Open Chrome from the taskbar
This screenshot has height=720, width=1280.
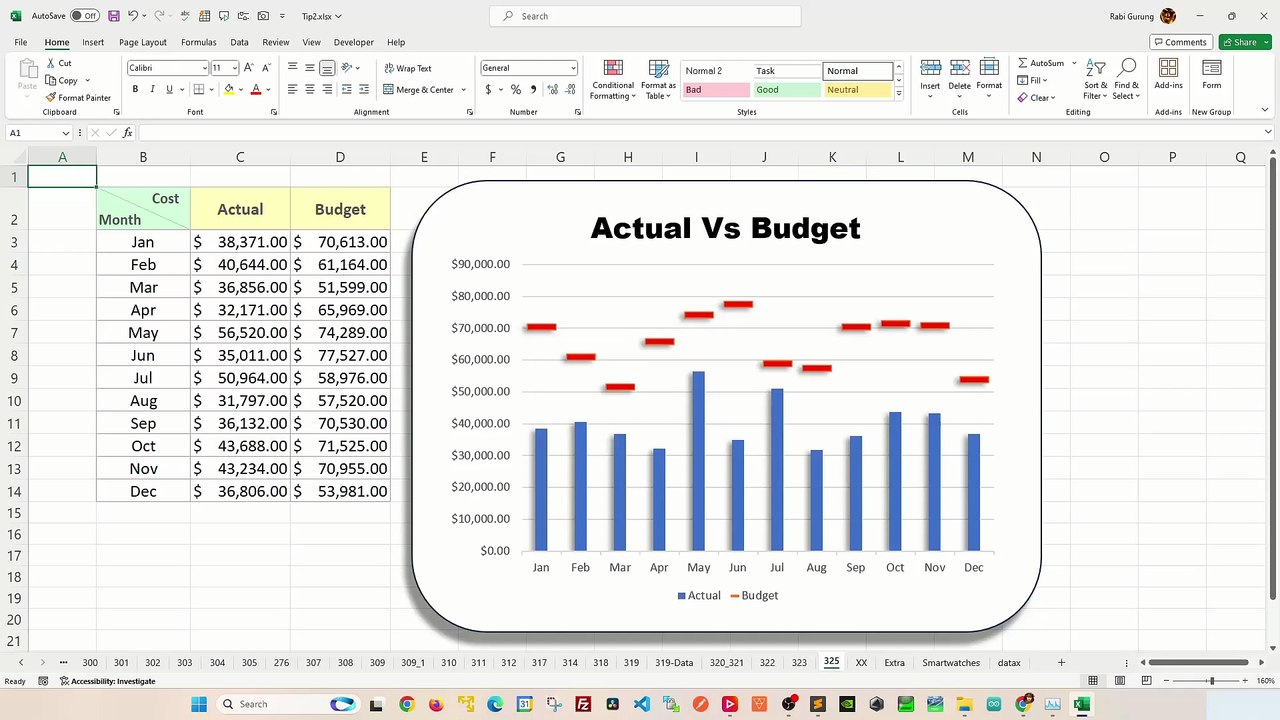[x=406, y=704]
